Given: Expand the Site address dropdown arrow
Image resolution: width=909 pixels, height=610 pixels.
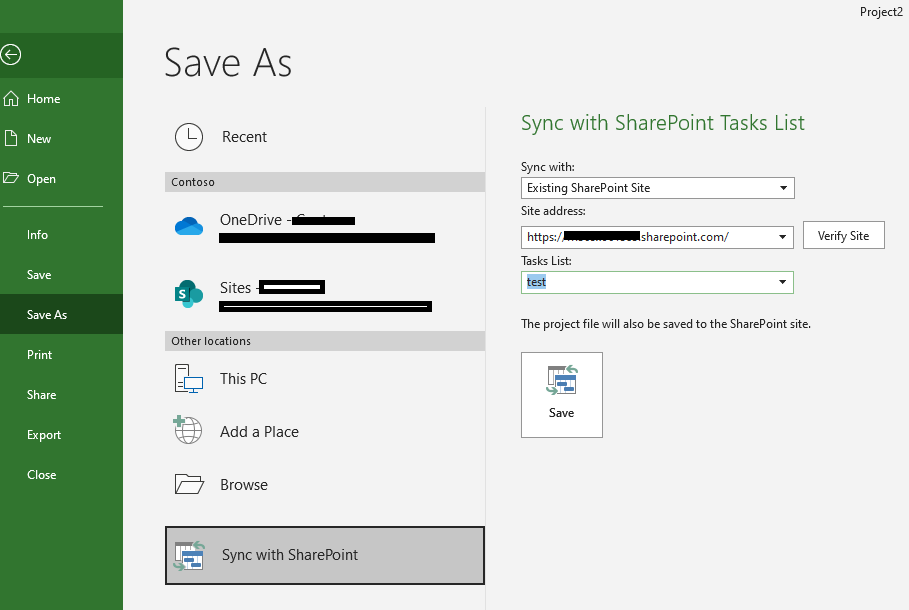Looking at the screenshot, I should click(x=783, y=237).
